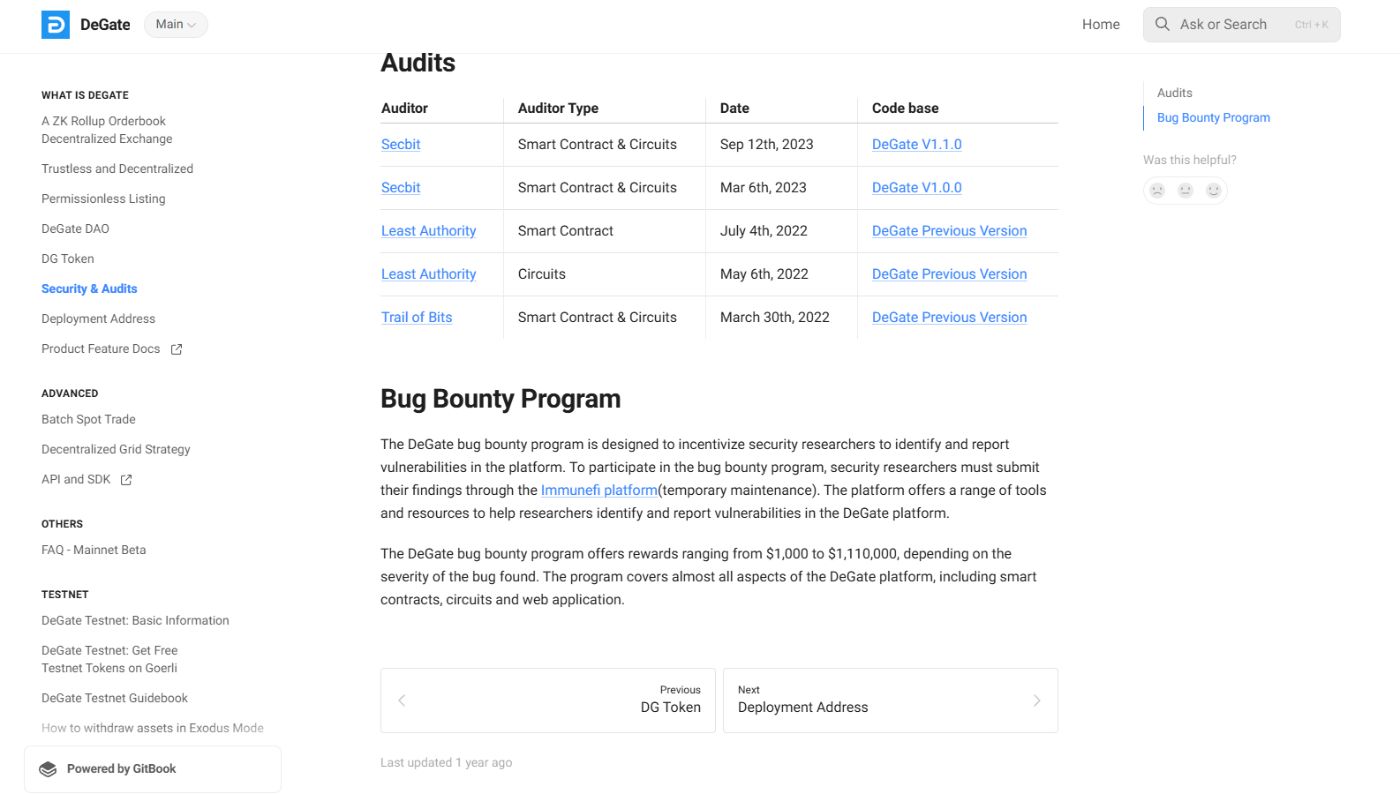Image resolution: width=1400 pixels, height=794 pixels.
Task: Open DeGate Testnet Guidebook page
Action: pyautogui.click(x=114, y=699)
